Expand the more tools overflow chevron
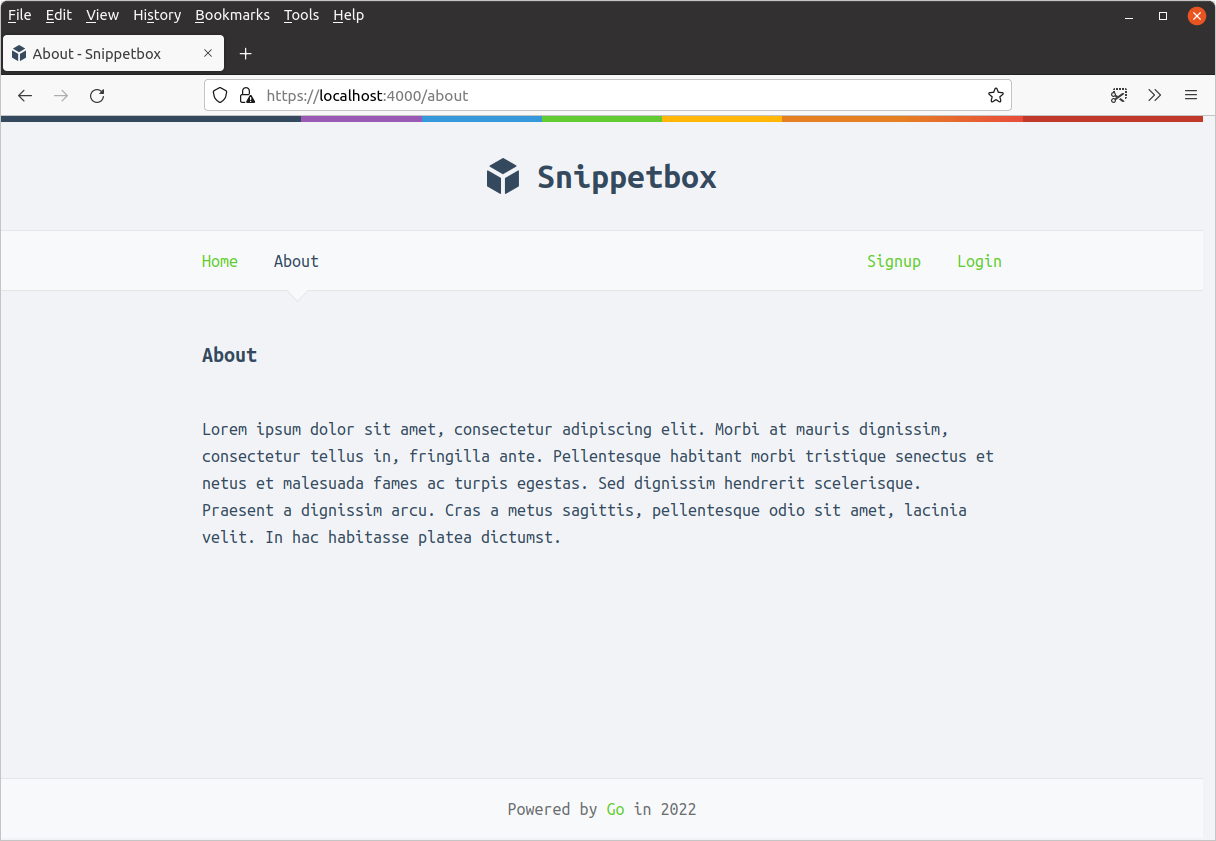This screenshot has height=841, width=1216. coord(1155,96)
